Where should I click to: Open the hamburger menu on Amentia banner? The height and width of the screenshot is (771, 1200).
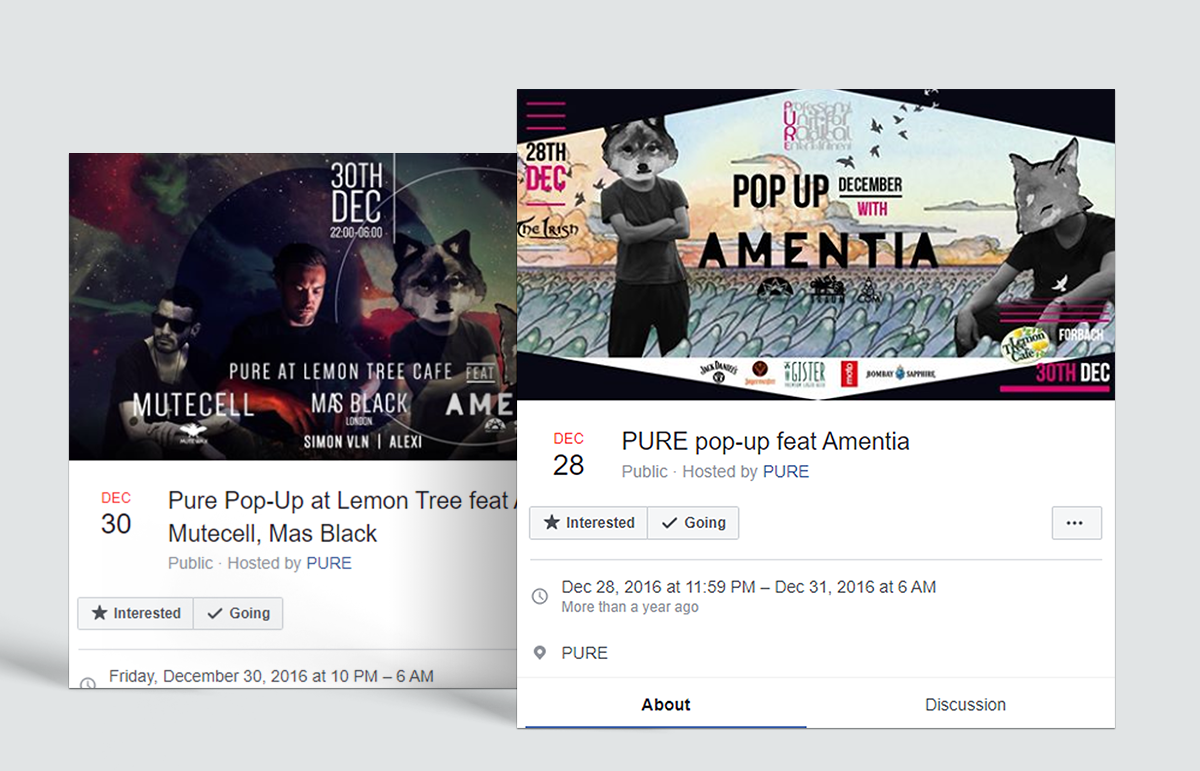546,116
